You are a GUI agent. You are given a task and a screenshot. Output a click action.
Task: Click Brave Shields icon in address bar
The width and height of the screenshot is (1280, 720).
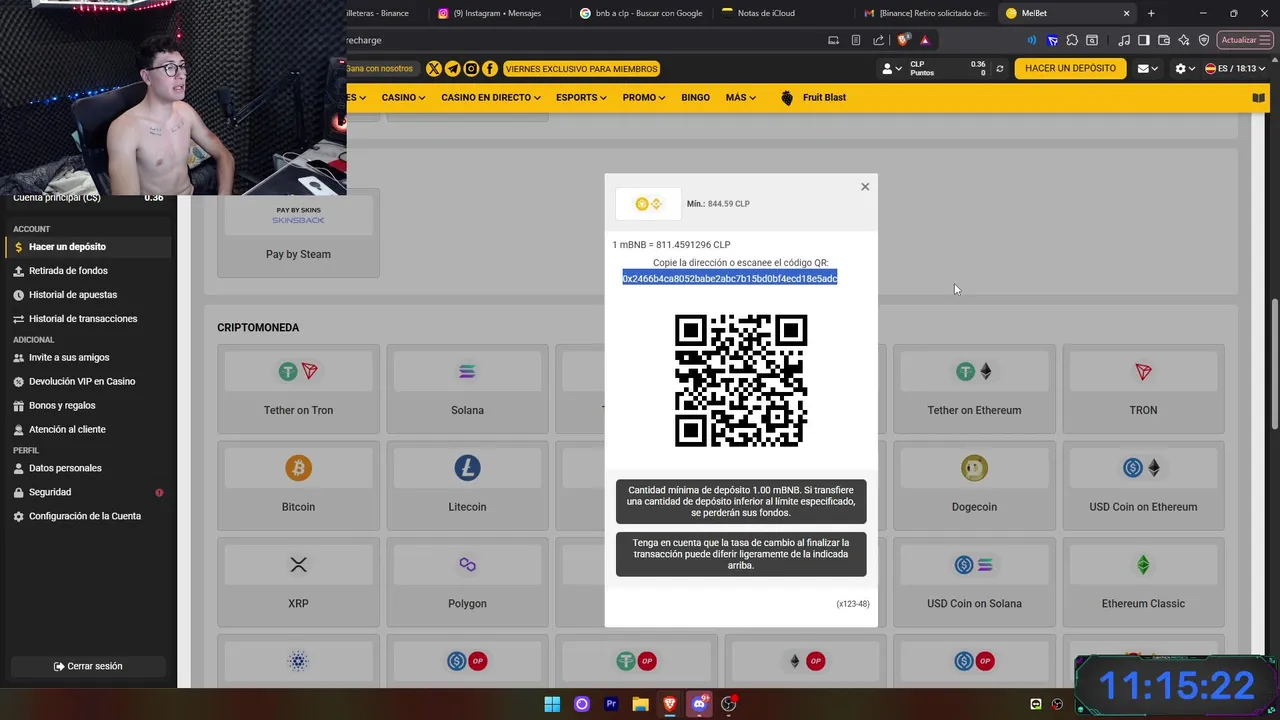click(x=903, y=40)
